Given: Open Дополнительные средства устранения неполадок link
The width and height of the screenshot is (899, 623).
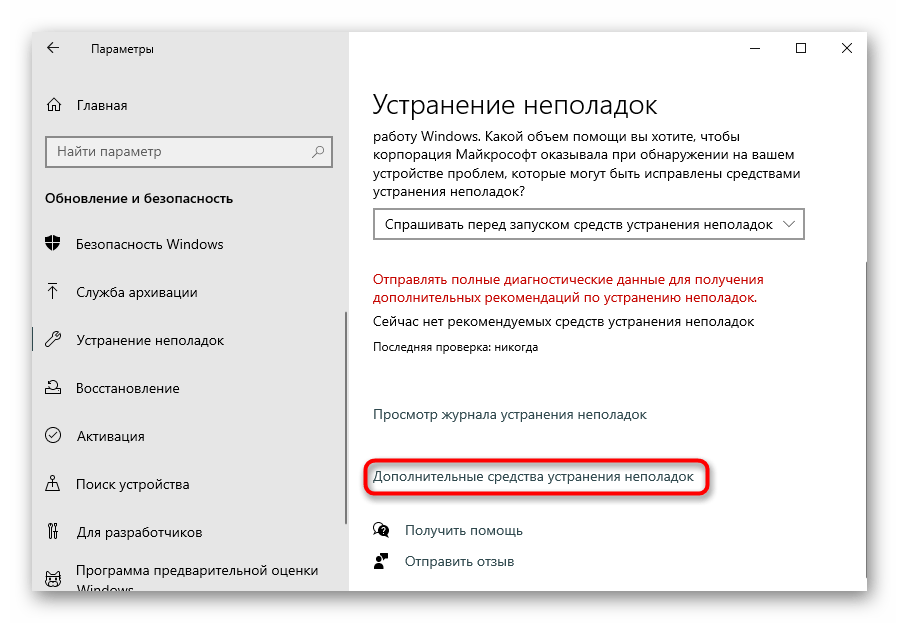Looking at the screenshot, I should tap(533, 476).
